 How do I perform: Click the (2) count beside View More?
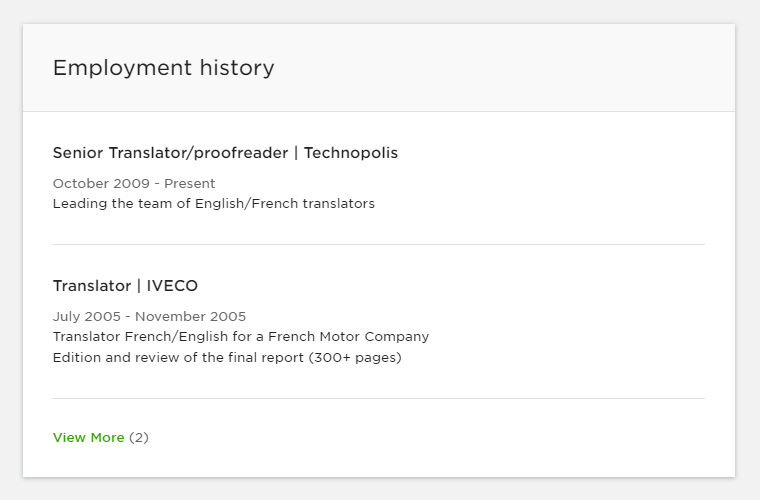click(139, 438)
